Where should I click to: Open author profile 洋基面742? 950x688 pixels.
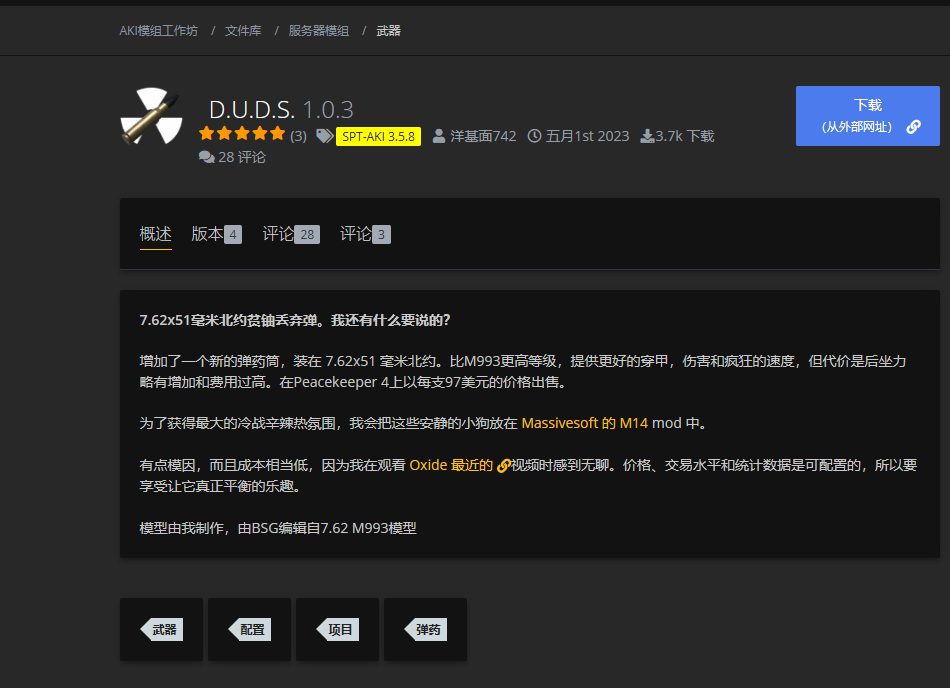pos(483,136)
